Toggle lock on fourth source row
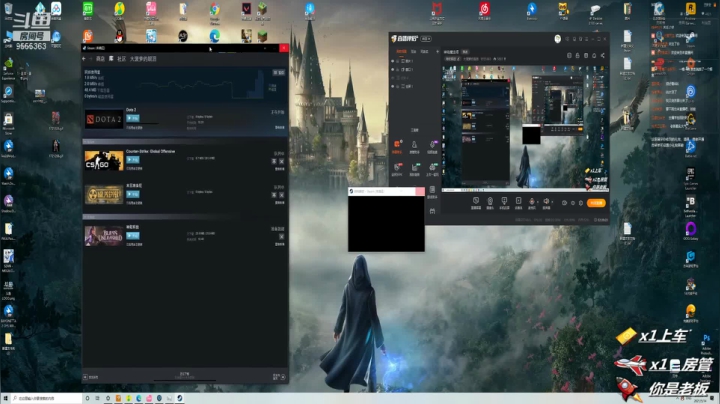The image size is (720, 404). (398, 86)
